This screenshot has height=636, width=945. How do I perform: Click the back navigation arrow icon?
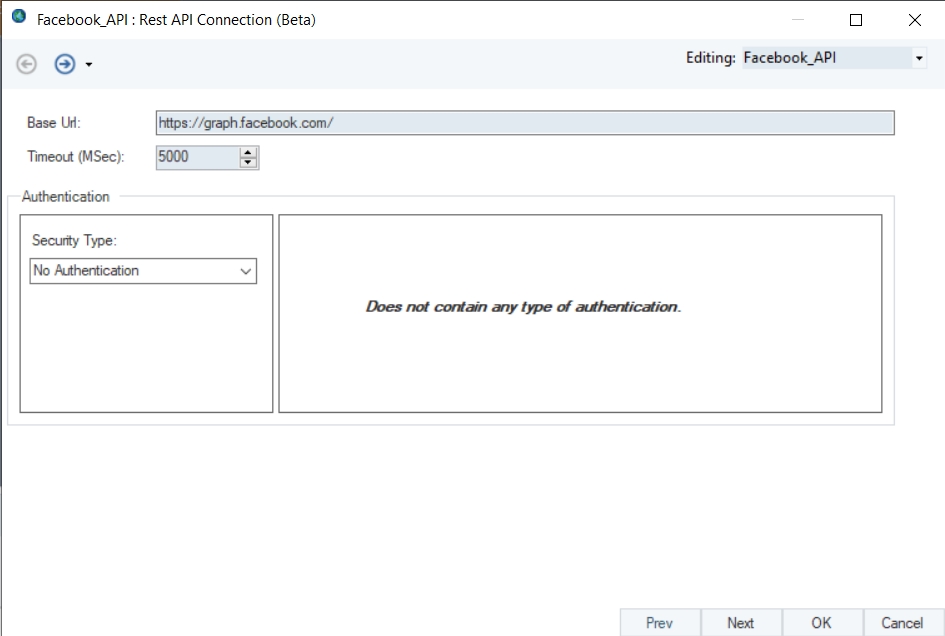(x=27, y=64)
